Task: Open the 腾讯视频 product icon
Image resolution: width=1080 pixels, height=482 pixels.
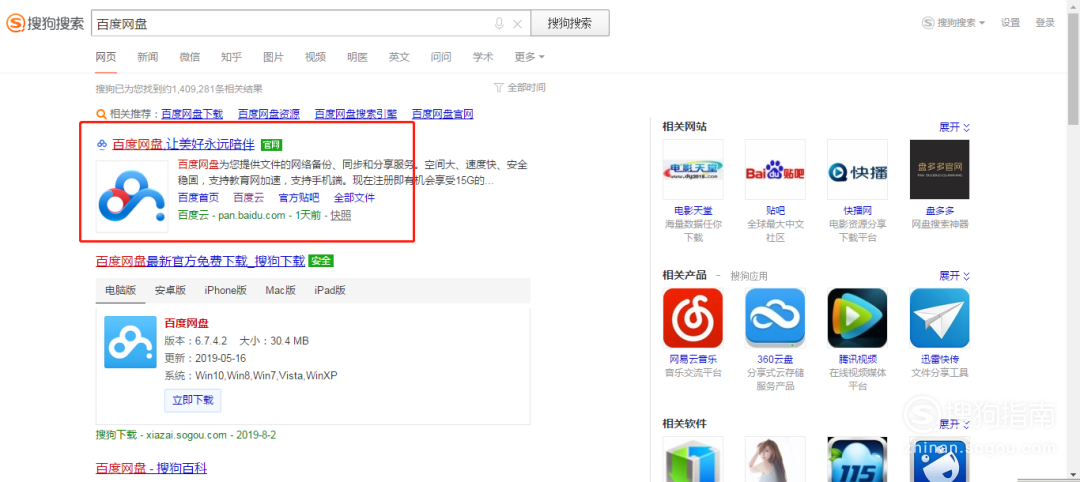Action: pyautogui.click(x=857, y=318)
